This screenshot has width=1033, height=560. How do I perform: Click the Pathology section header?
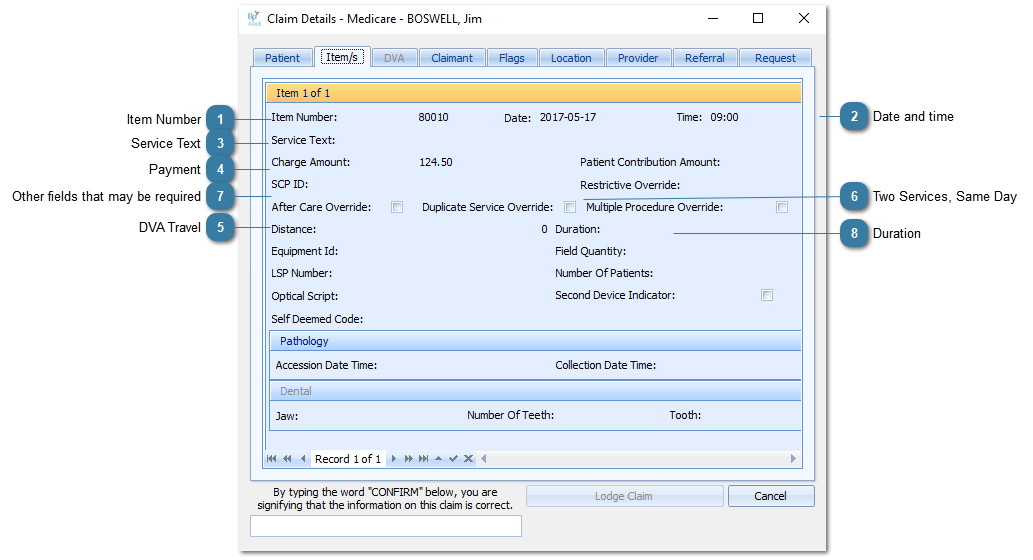tap(535, 341)
